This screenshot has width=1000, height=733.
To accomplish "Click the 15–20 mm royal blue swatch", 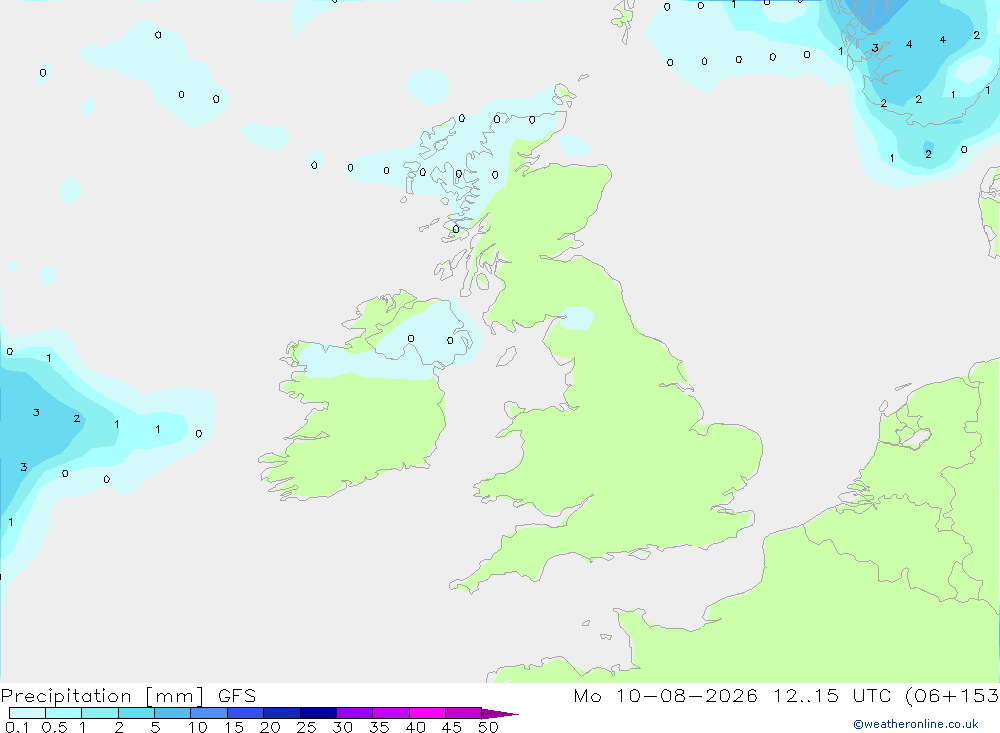I will click(245, 713).
